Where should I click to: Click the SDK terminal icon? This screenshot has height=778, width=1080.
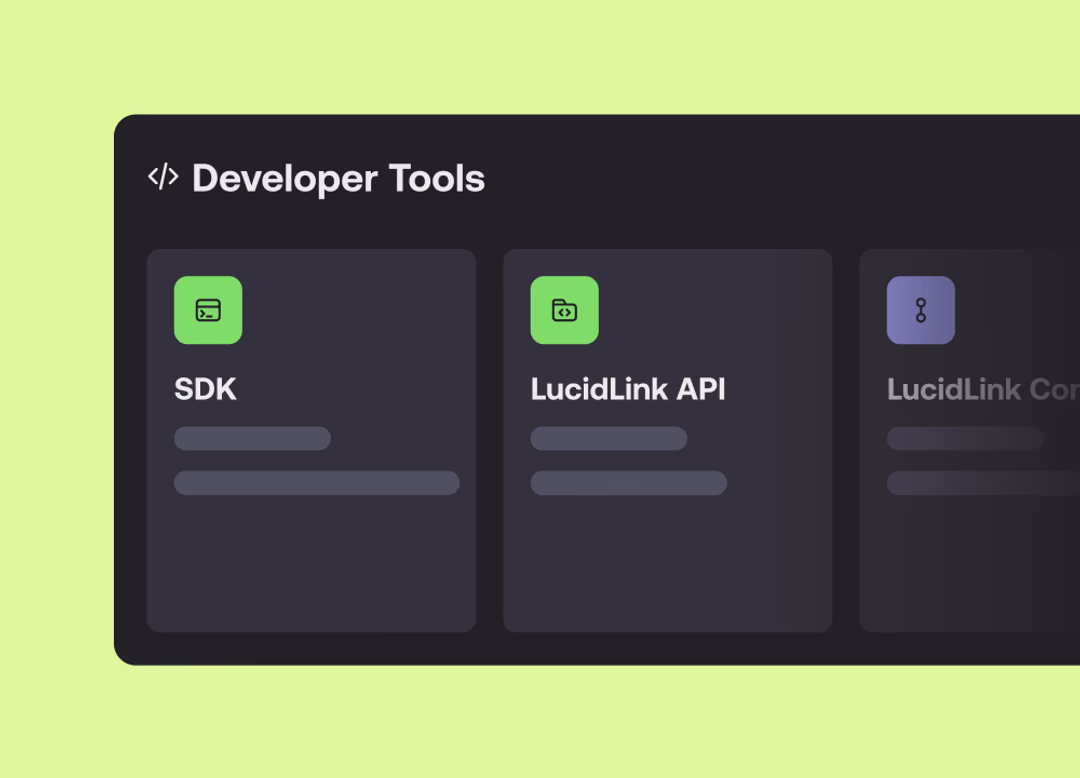click(208, 310)
